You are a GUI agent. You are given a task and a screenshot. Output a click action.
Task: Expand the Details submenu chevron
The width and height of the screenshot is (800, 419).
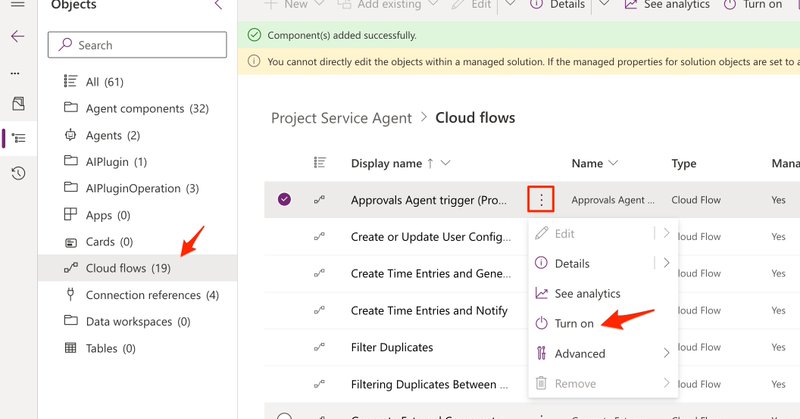[666, 263]
